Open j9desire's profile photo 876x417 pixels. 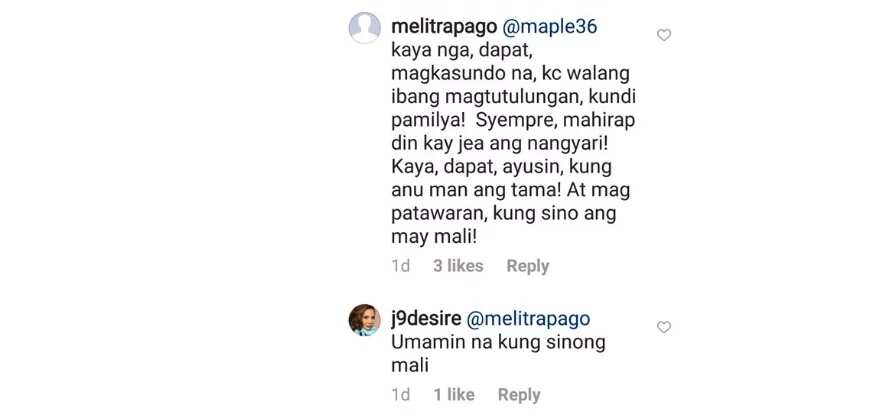[x=365, y=320]
